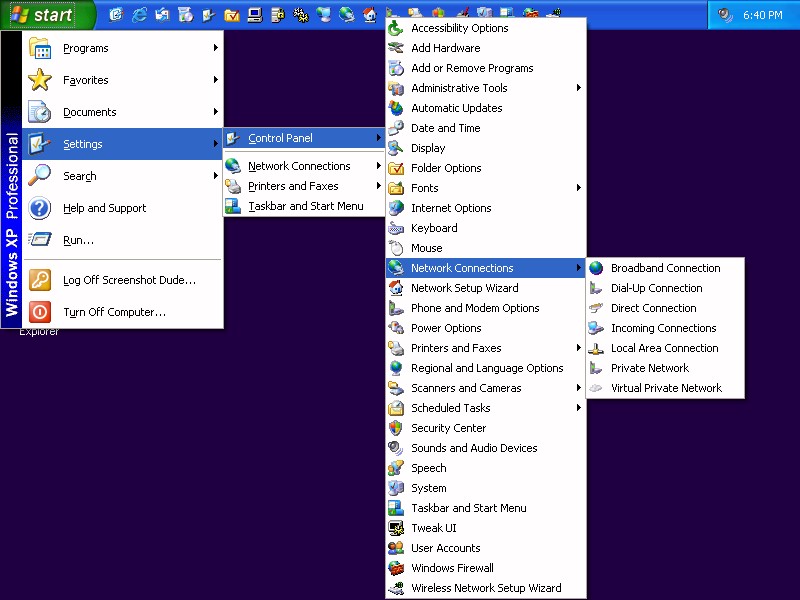Click the Security Center shield icon
The height and width of the screenshot is (600, 800).
click(396, 428)
